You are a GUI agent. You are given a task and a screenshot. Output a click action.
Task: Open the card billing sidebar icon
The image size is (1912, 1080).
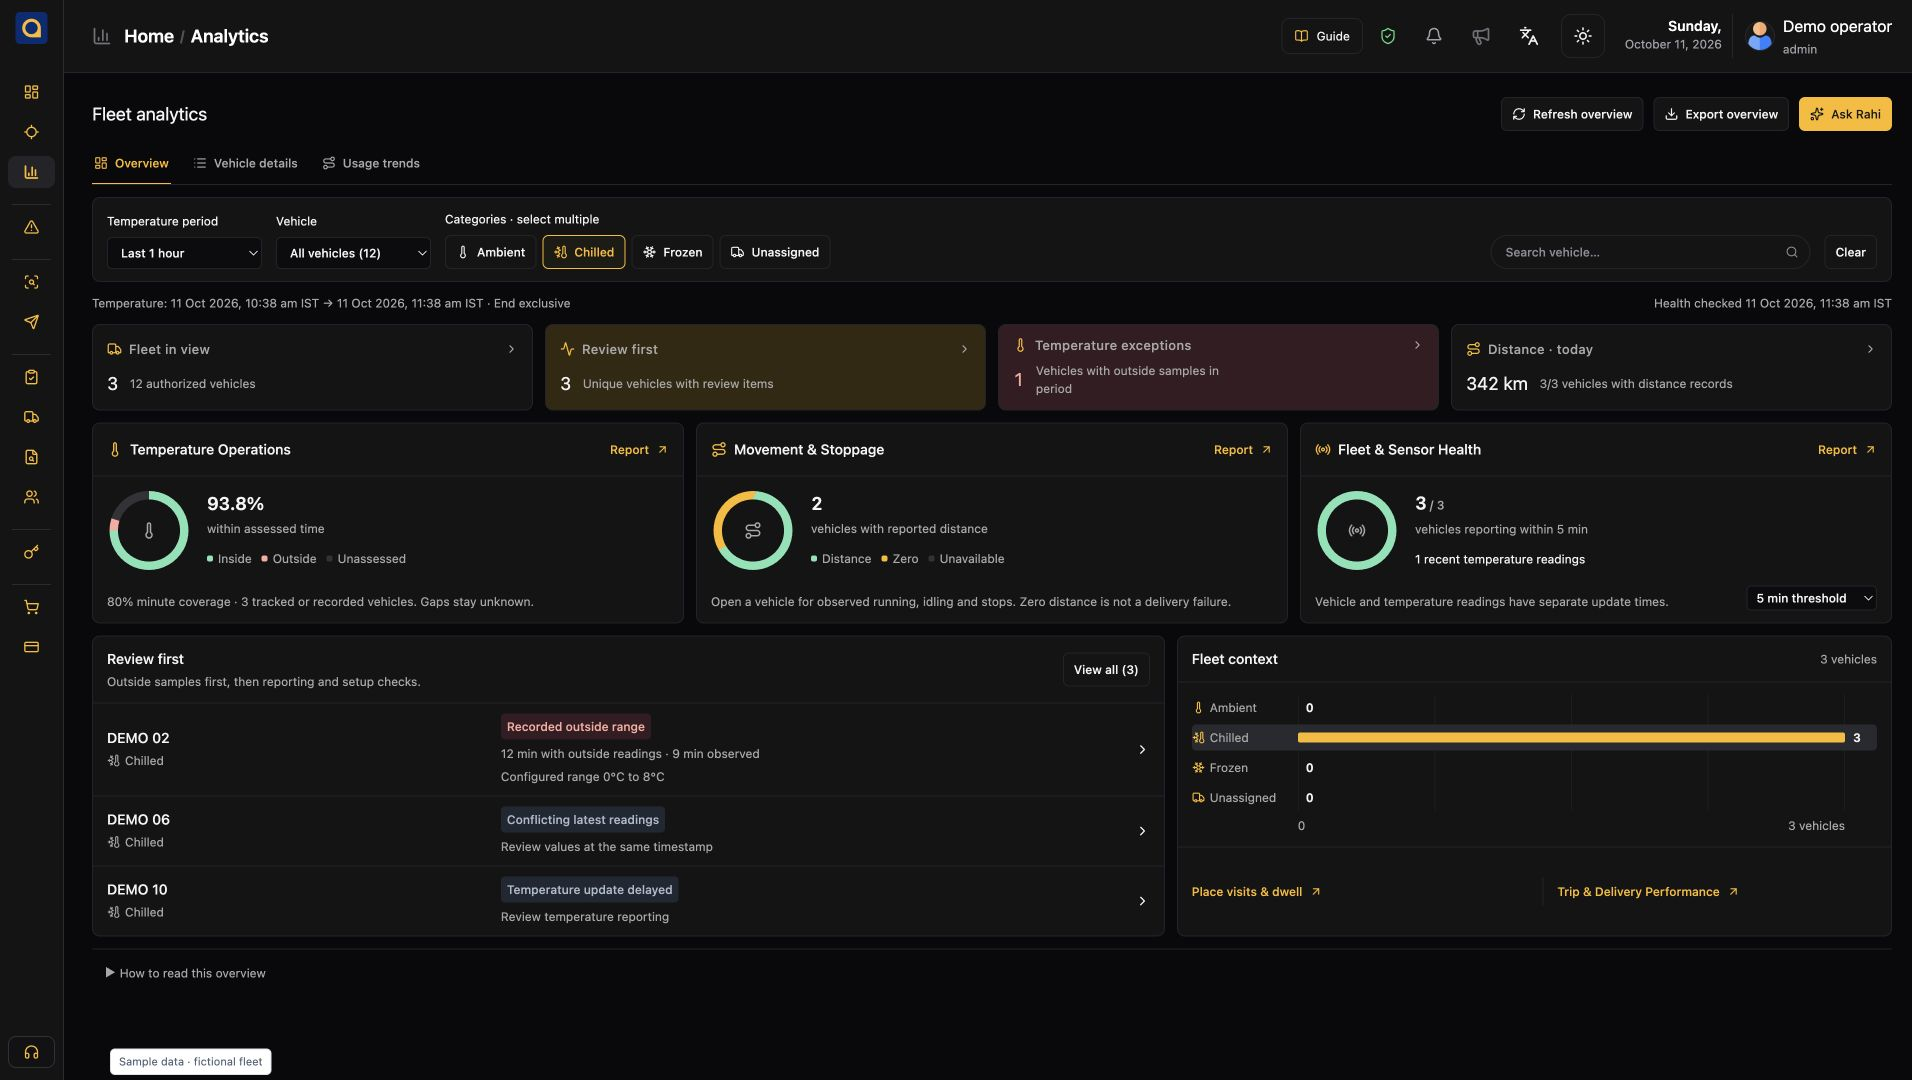click(31, 647)
